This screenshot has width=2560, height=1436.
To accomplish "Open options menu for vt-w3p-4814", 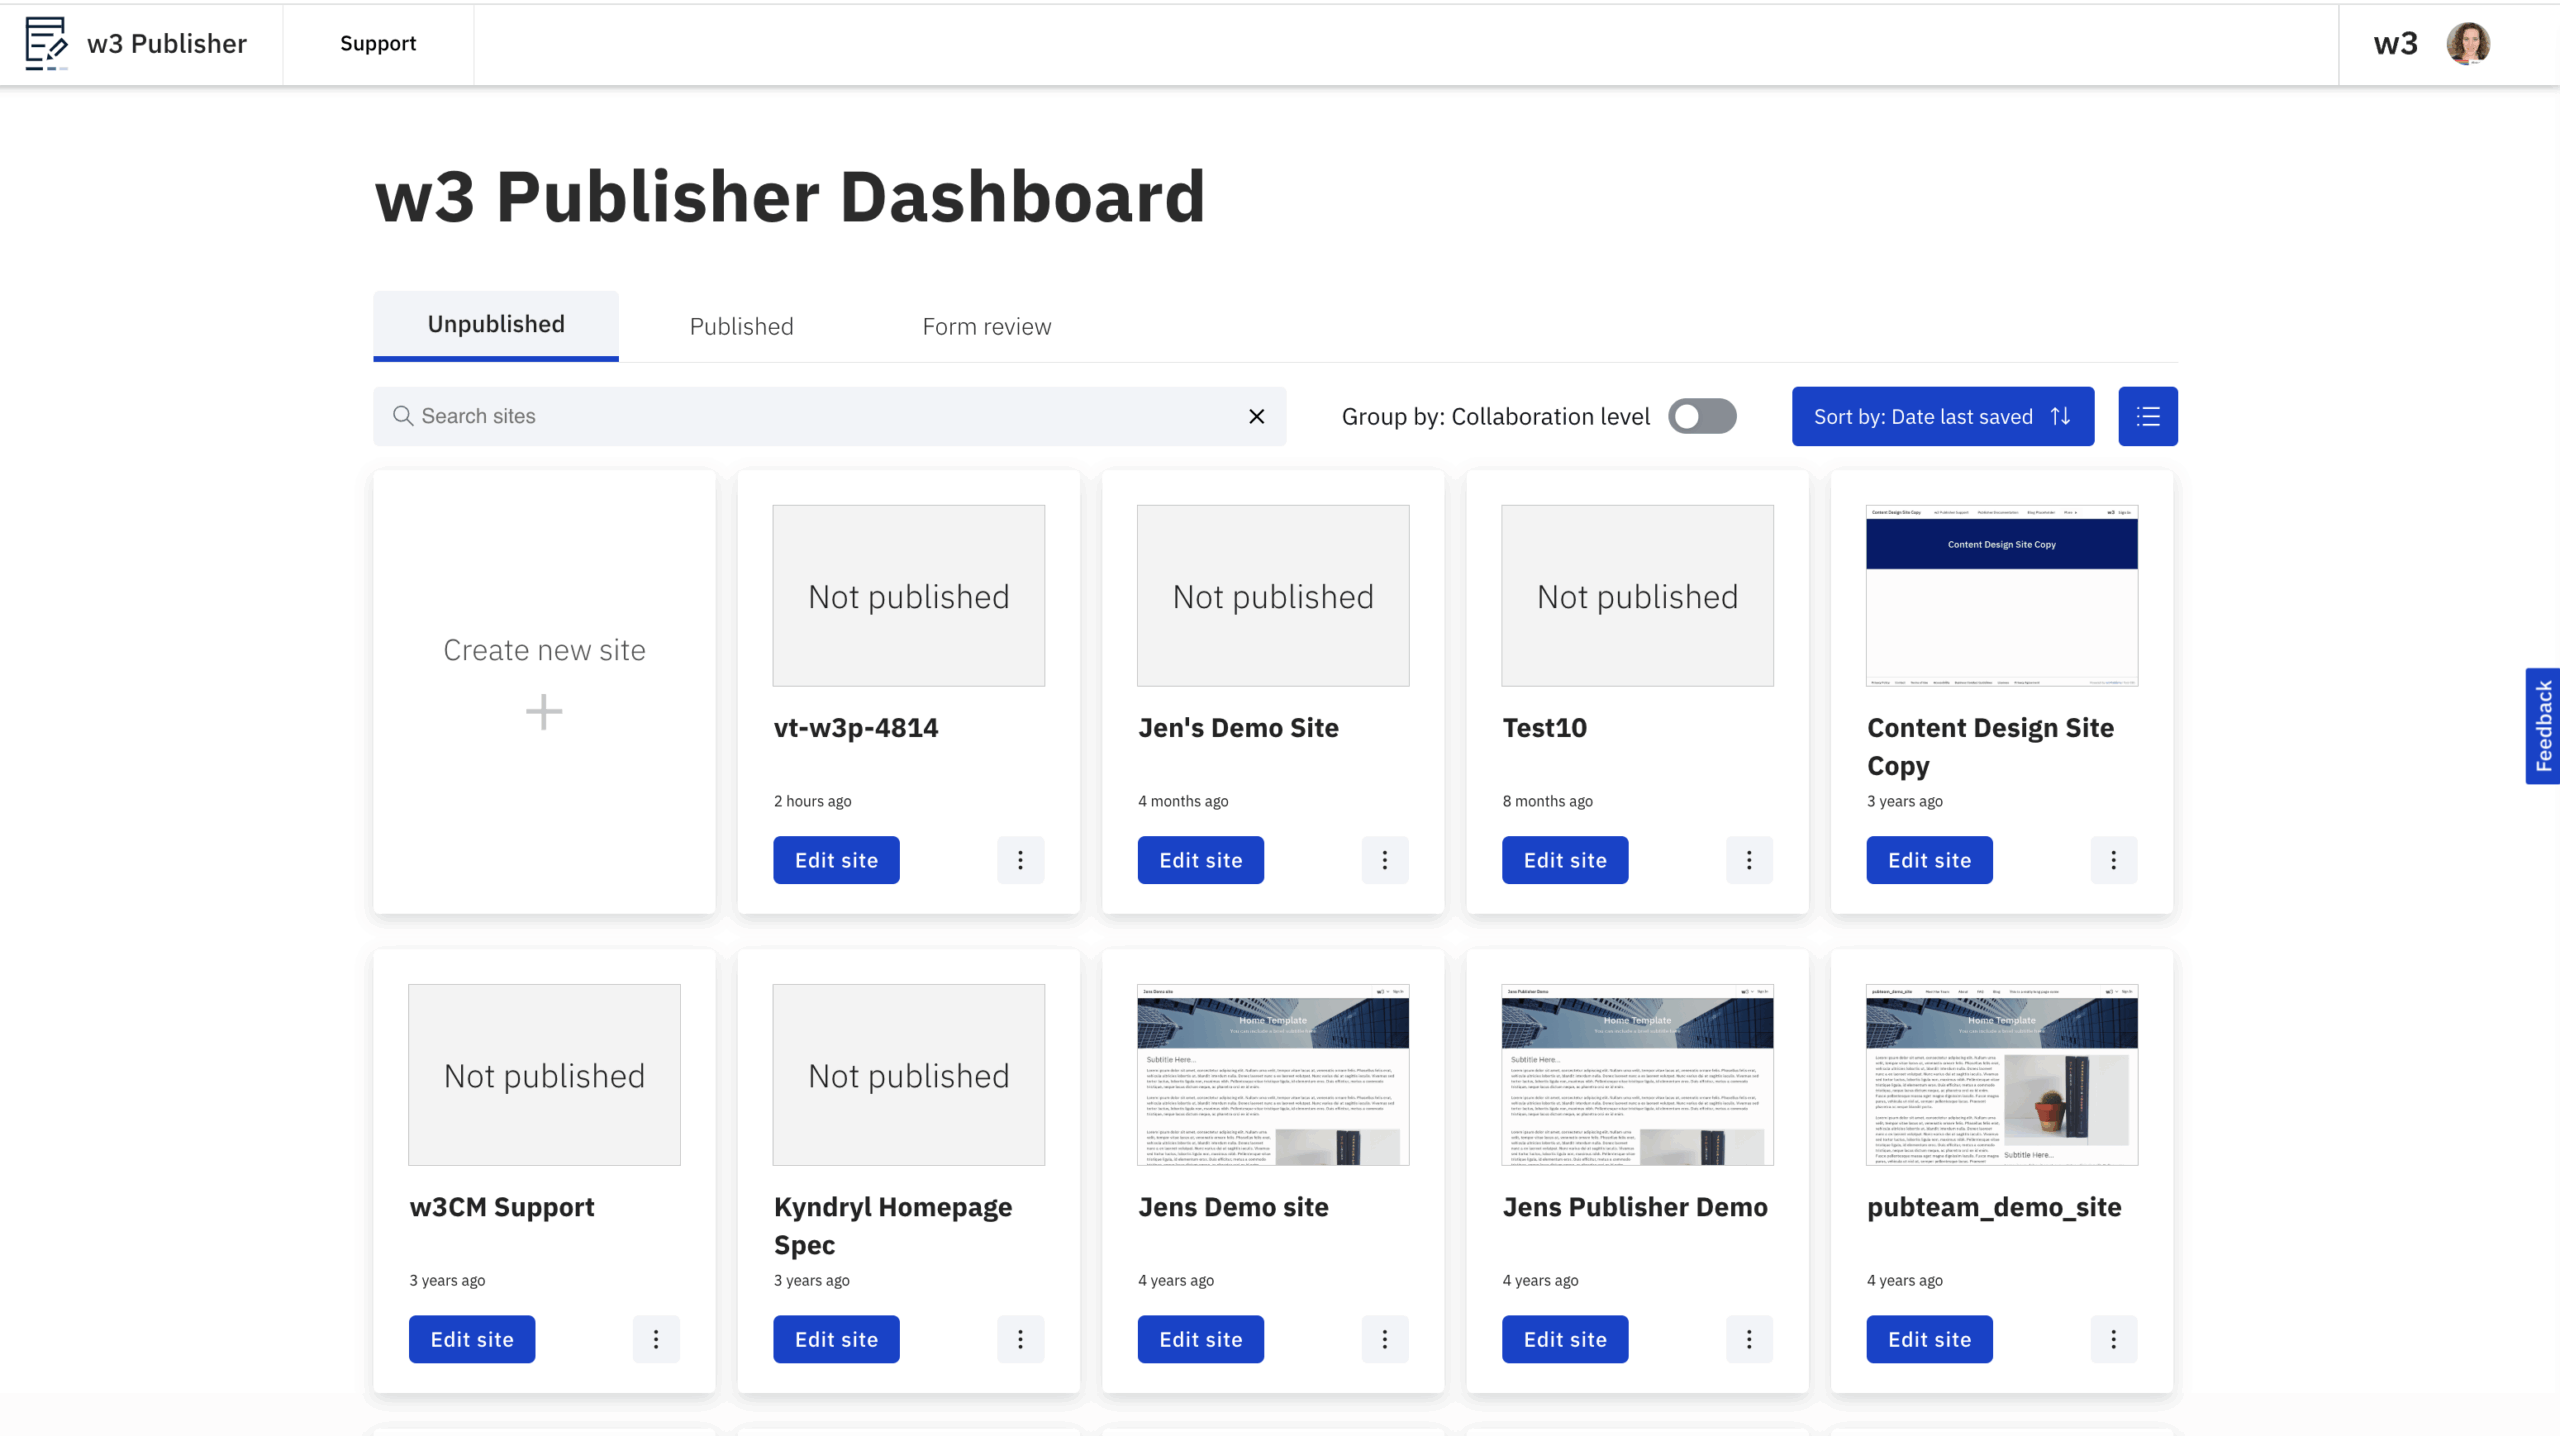I will point(1020,860).
